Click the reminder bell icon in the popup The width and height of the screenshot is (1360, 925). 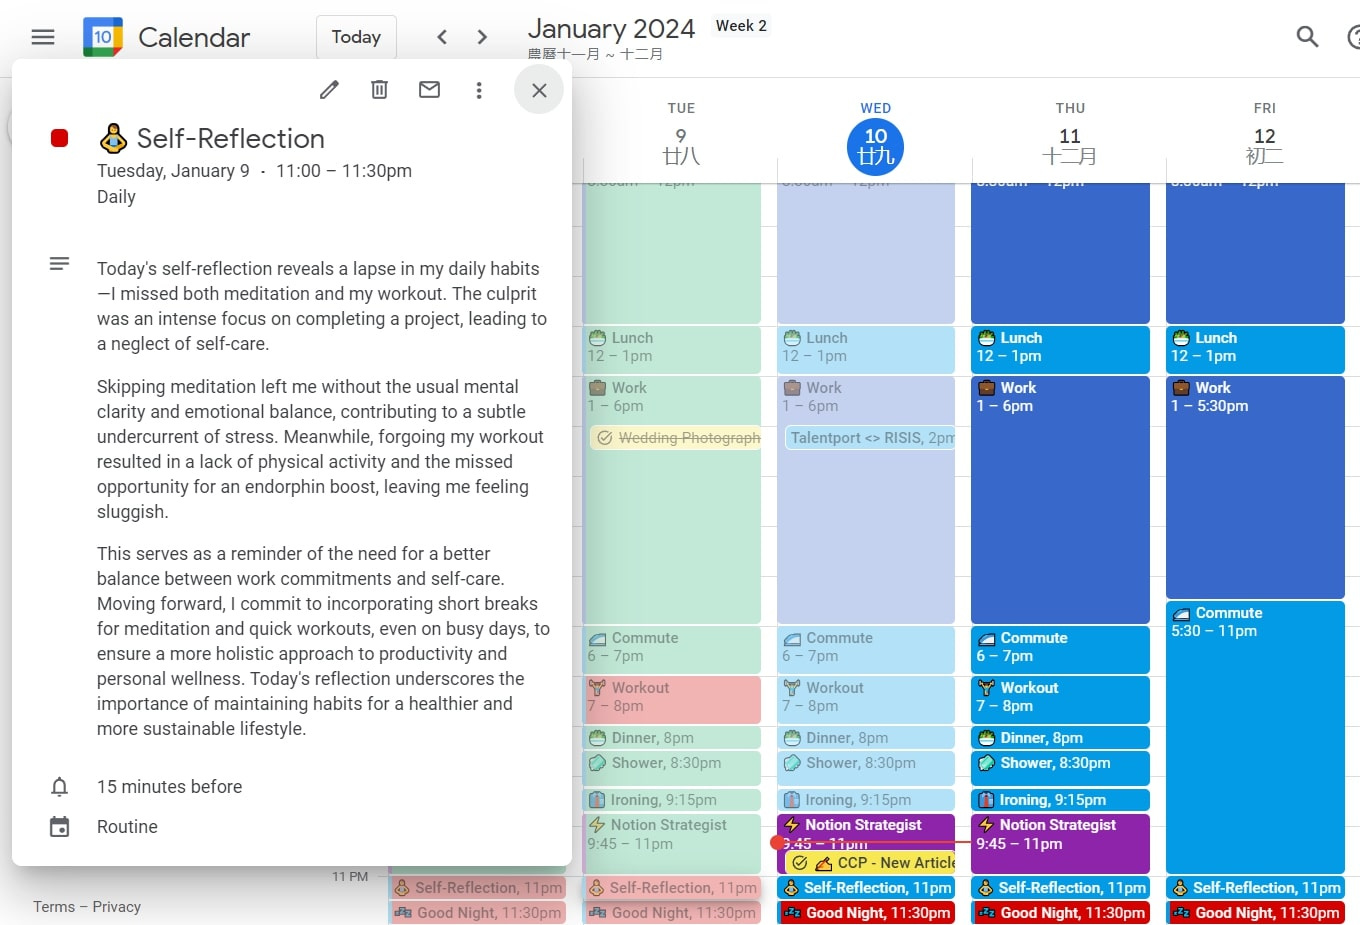tap(59, 787)
